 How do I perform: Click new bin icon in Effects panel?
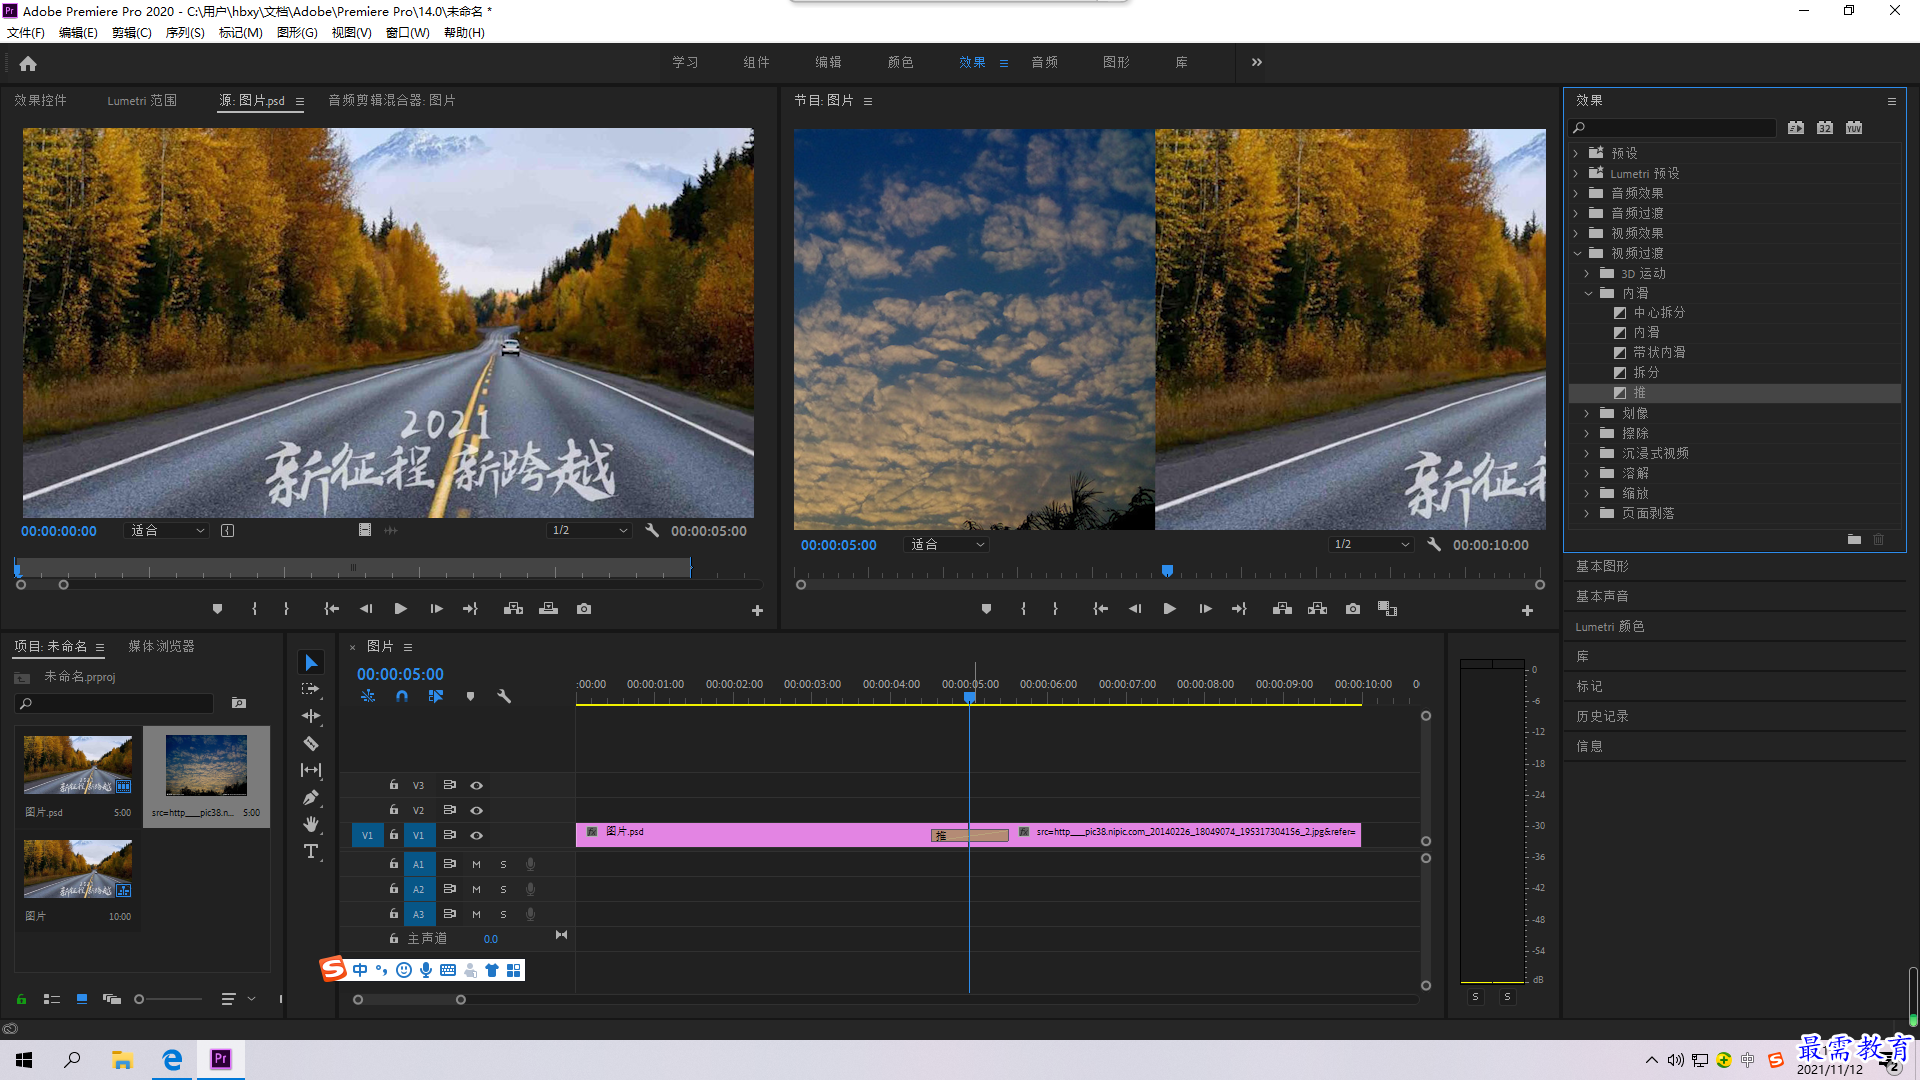tap(1854, 540)
